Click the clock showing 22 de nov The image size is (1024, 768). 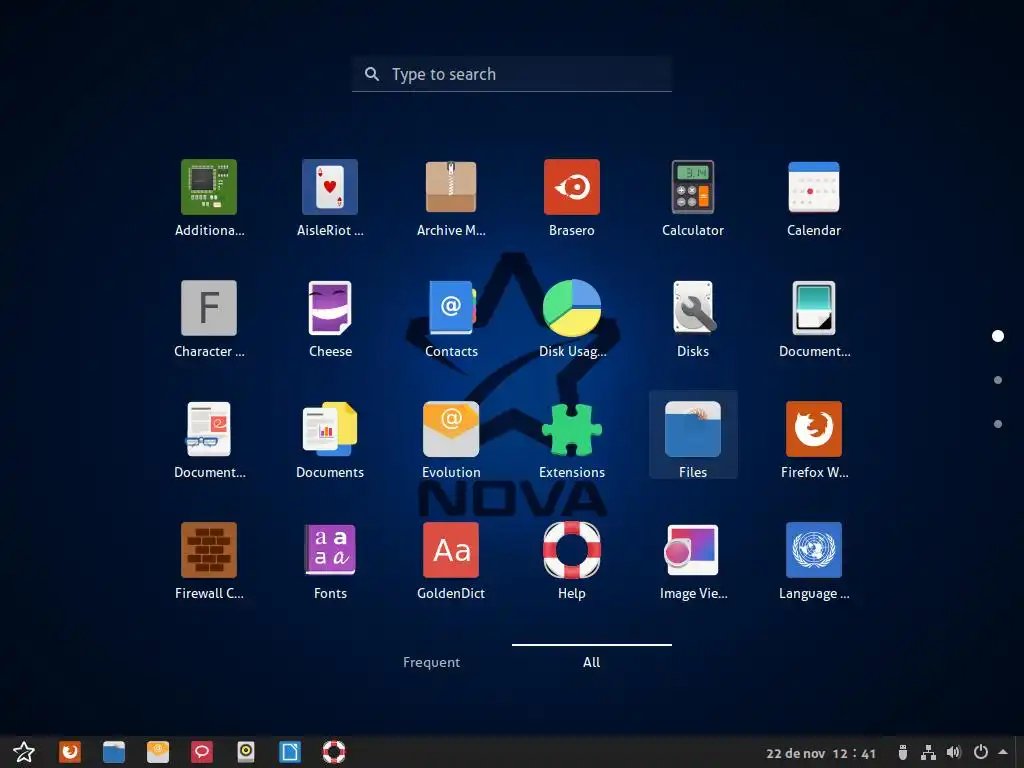tap(821, 753)
